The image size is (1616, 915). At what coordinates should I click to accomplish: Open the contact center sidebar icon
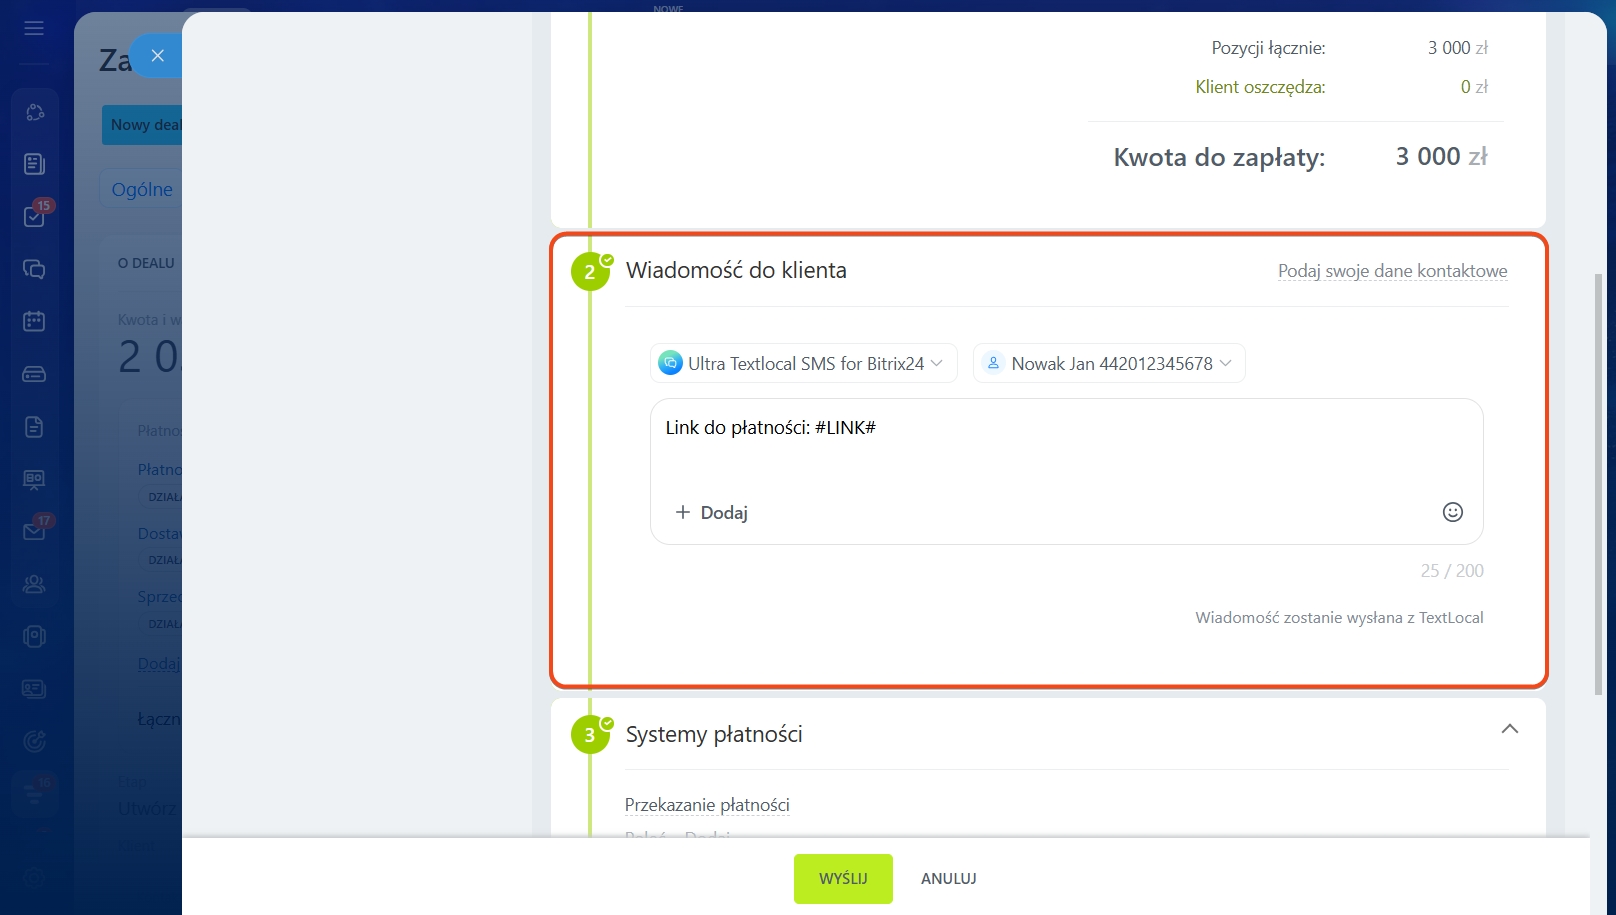pos(34,636)
